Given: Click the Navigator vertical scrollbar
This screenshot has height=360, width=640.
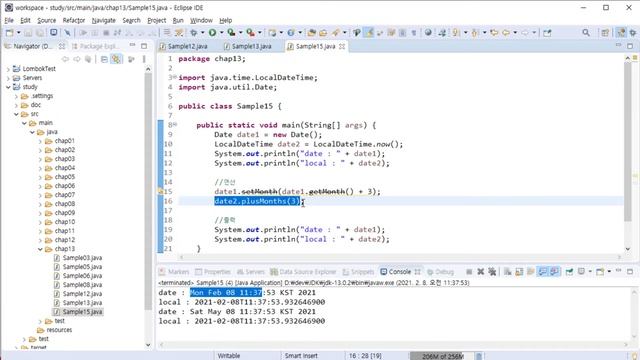Looking at the screenshot, I should click(x=148, y=191).
